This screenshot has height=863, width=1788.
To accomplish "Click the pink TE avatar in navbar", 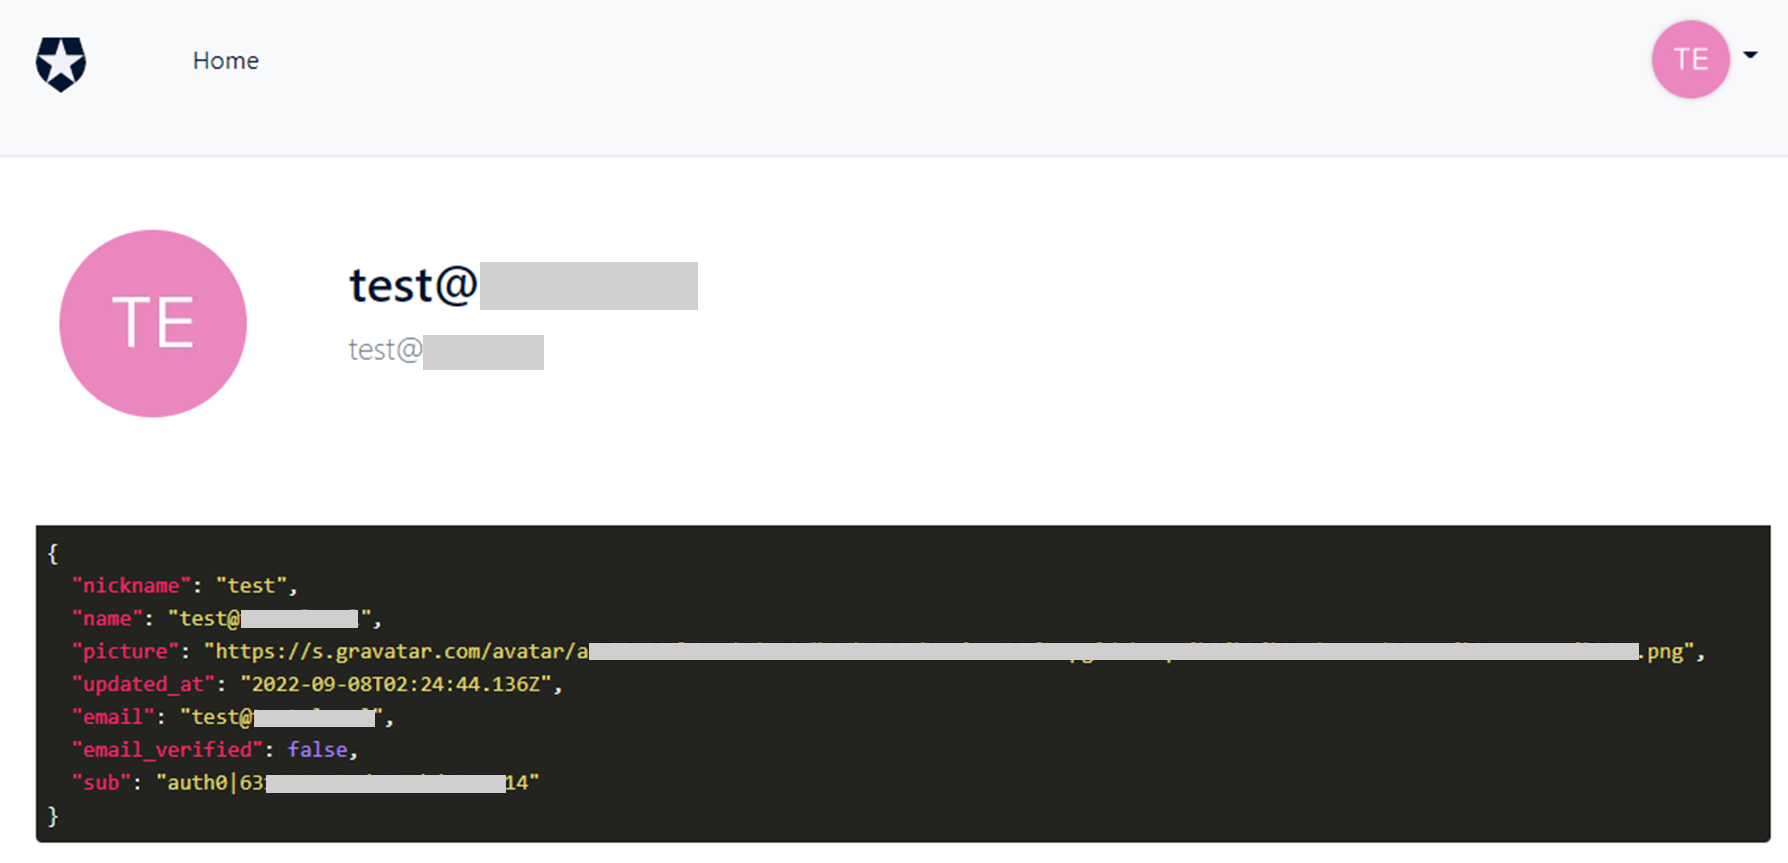I will pyautogui.click(x=1690, y=60).
